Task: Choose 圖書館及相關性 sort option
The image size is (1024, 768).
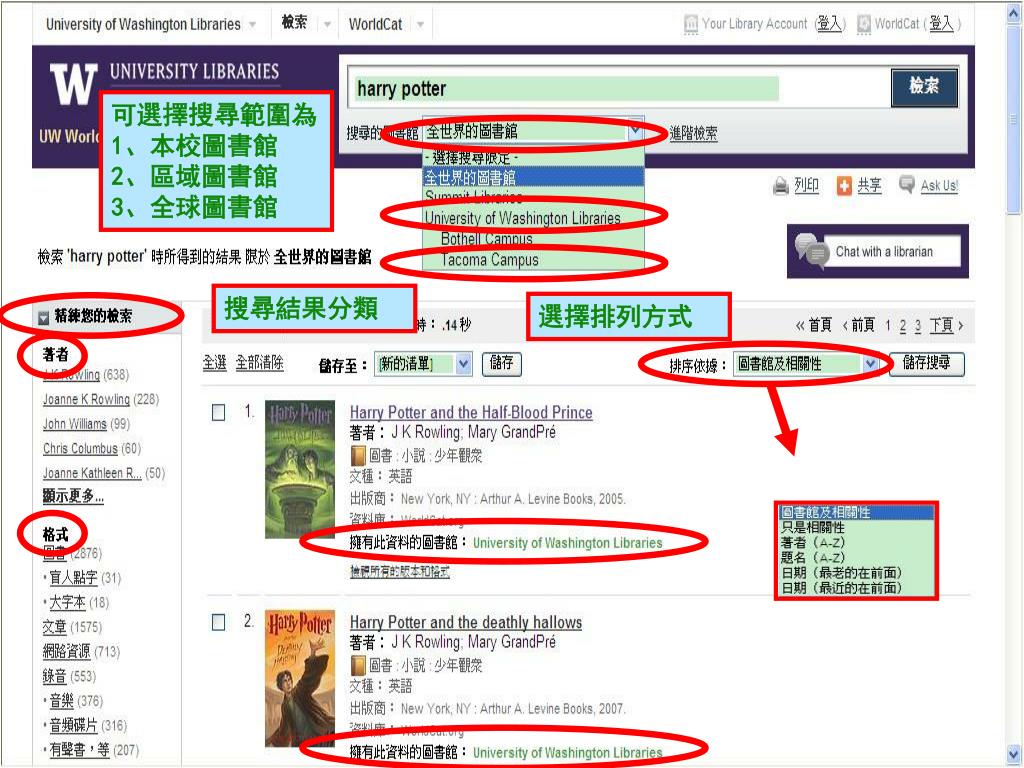Action: point(856,513)
